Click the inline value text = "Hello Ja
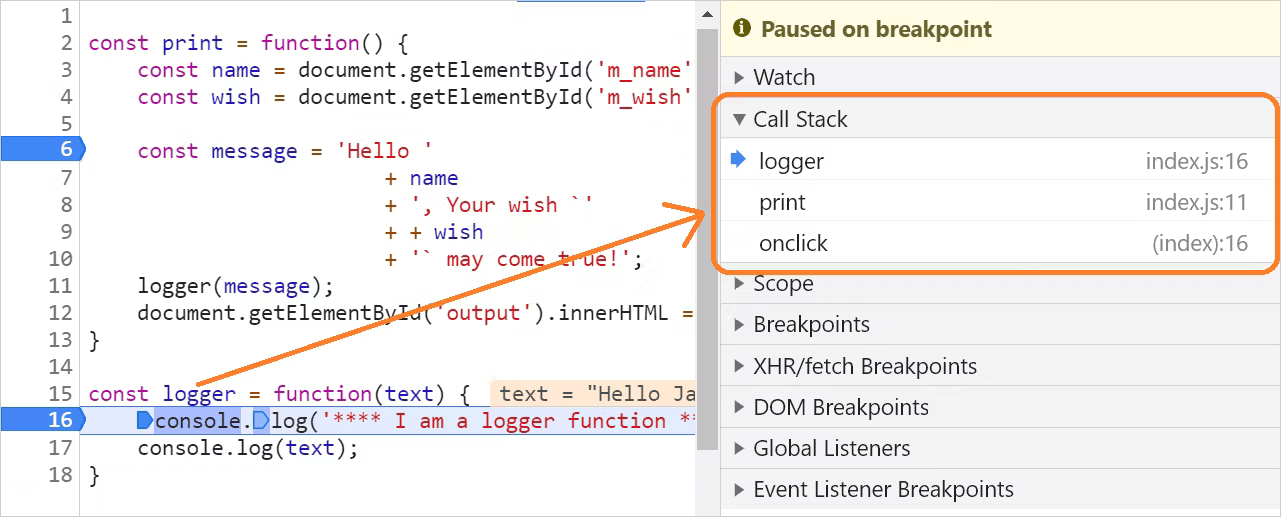Screen dimensions: 1281x517 (594, 394)
